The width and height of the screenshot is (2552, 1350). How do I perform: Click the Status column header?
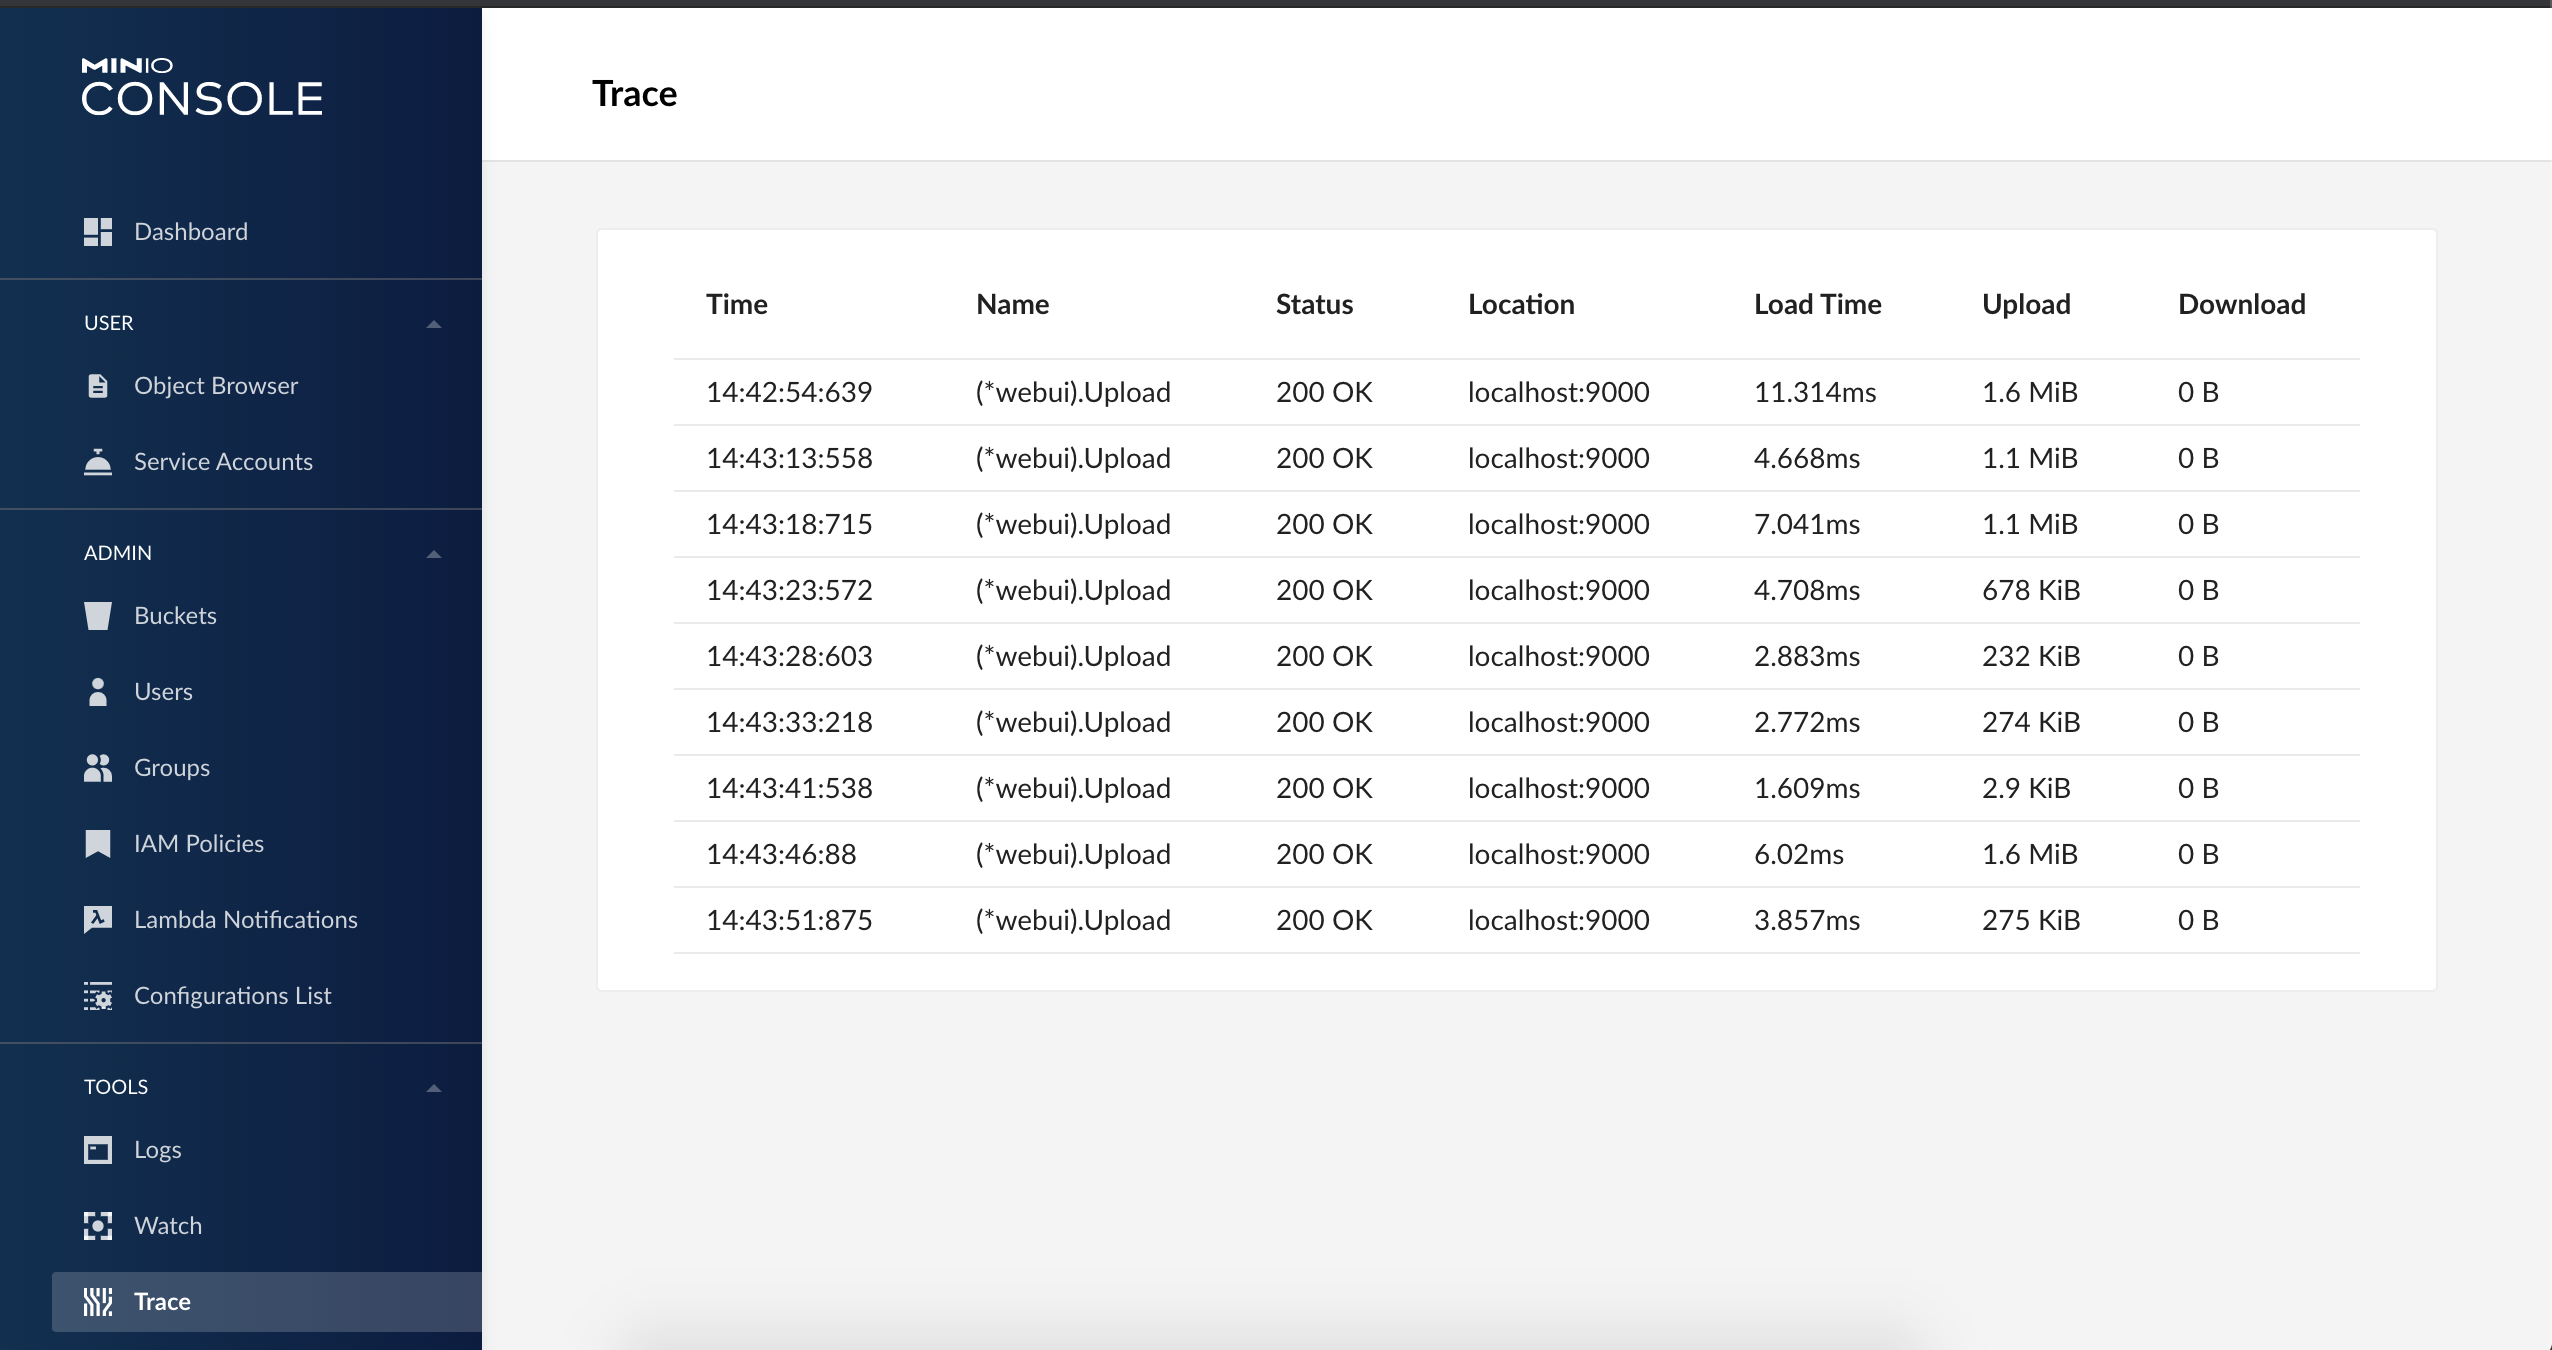1314,304
